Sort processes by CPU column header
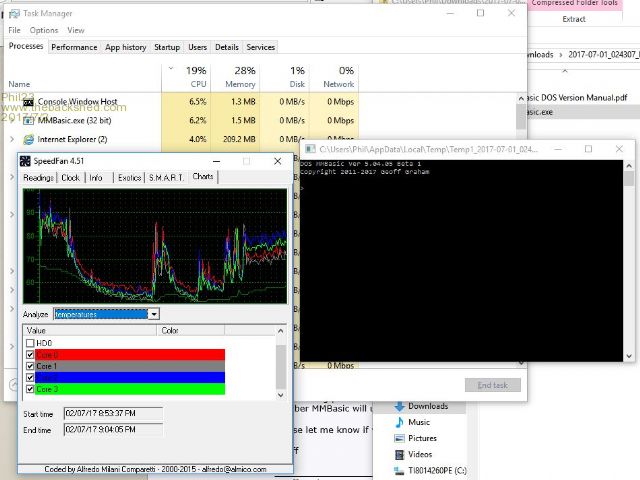The image size is (640, 480). tap(196, 77)
